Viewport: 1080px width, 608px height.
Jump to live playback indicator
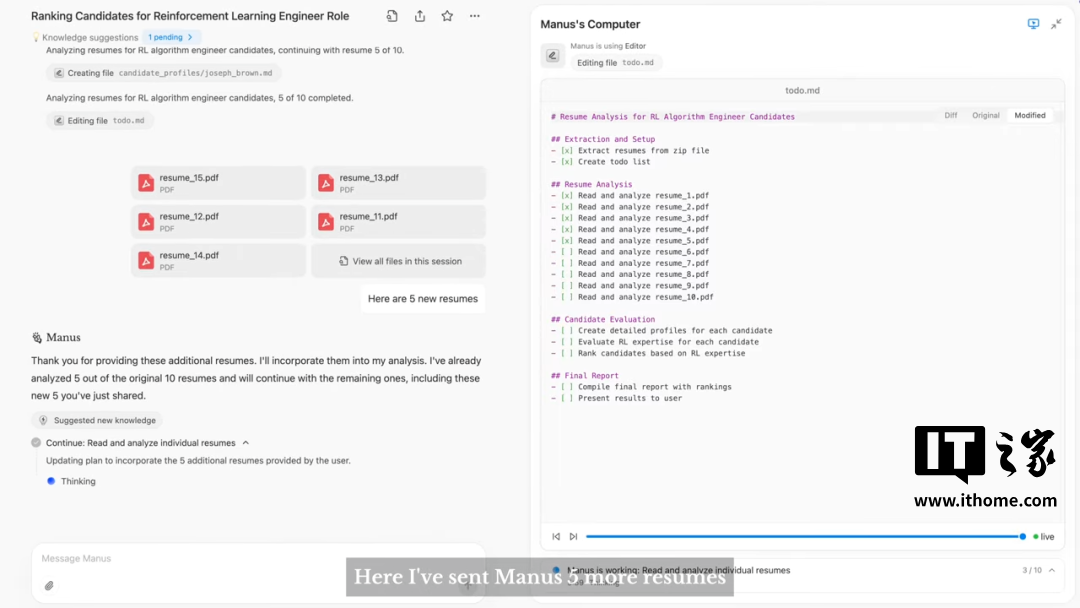pos(1043,537)
